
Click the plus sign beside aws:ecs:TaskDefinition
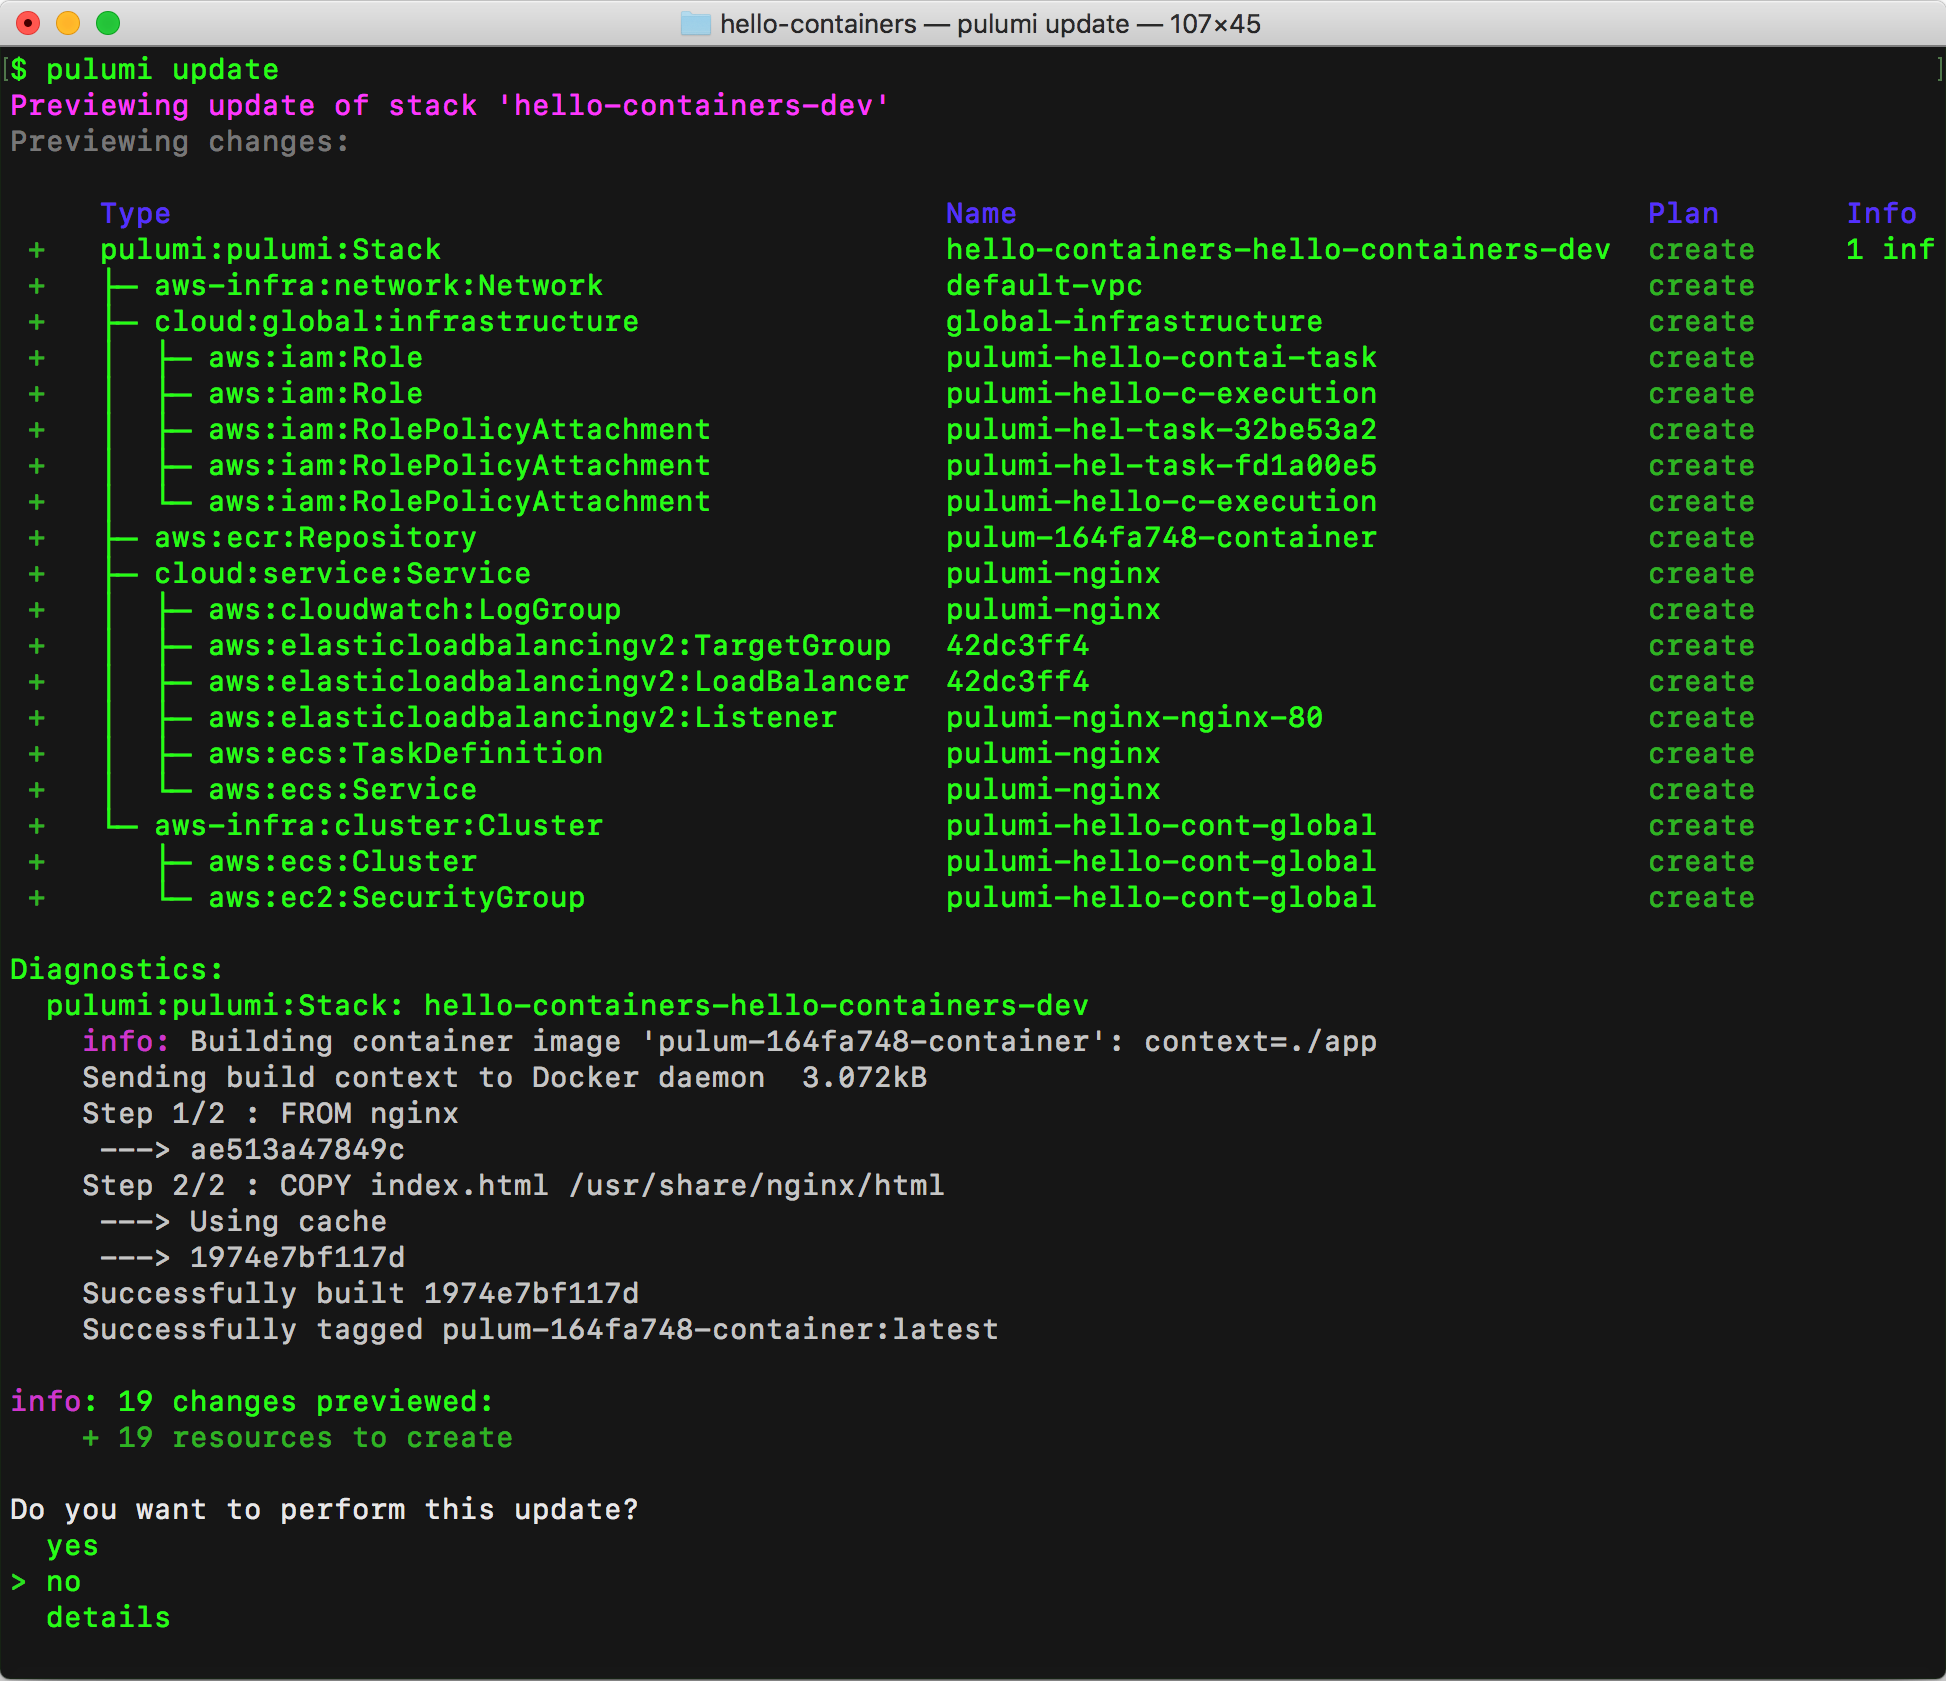point(37,754)
